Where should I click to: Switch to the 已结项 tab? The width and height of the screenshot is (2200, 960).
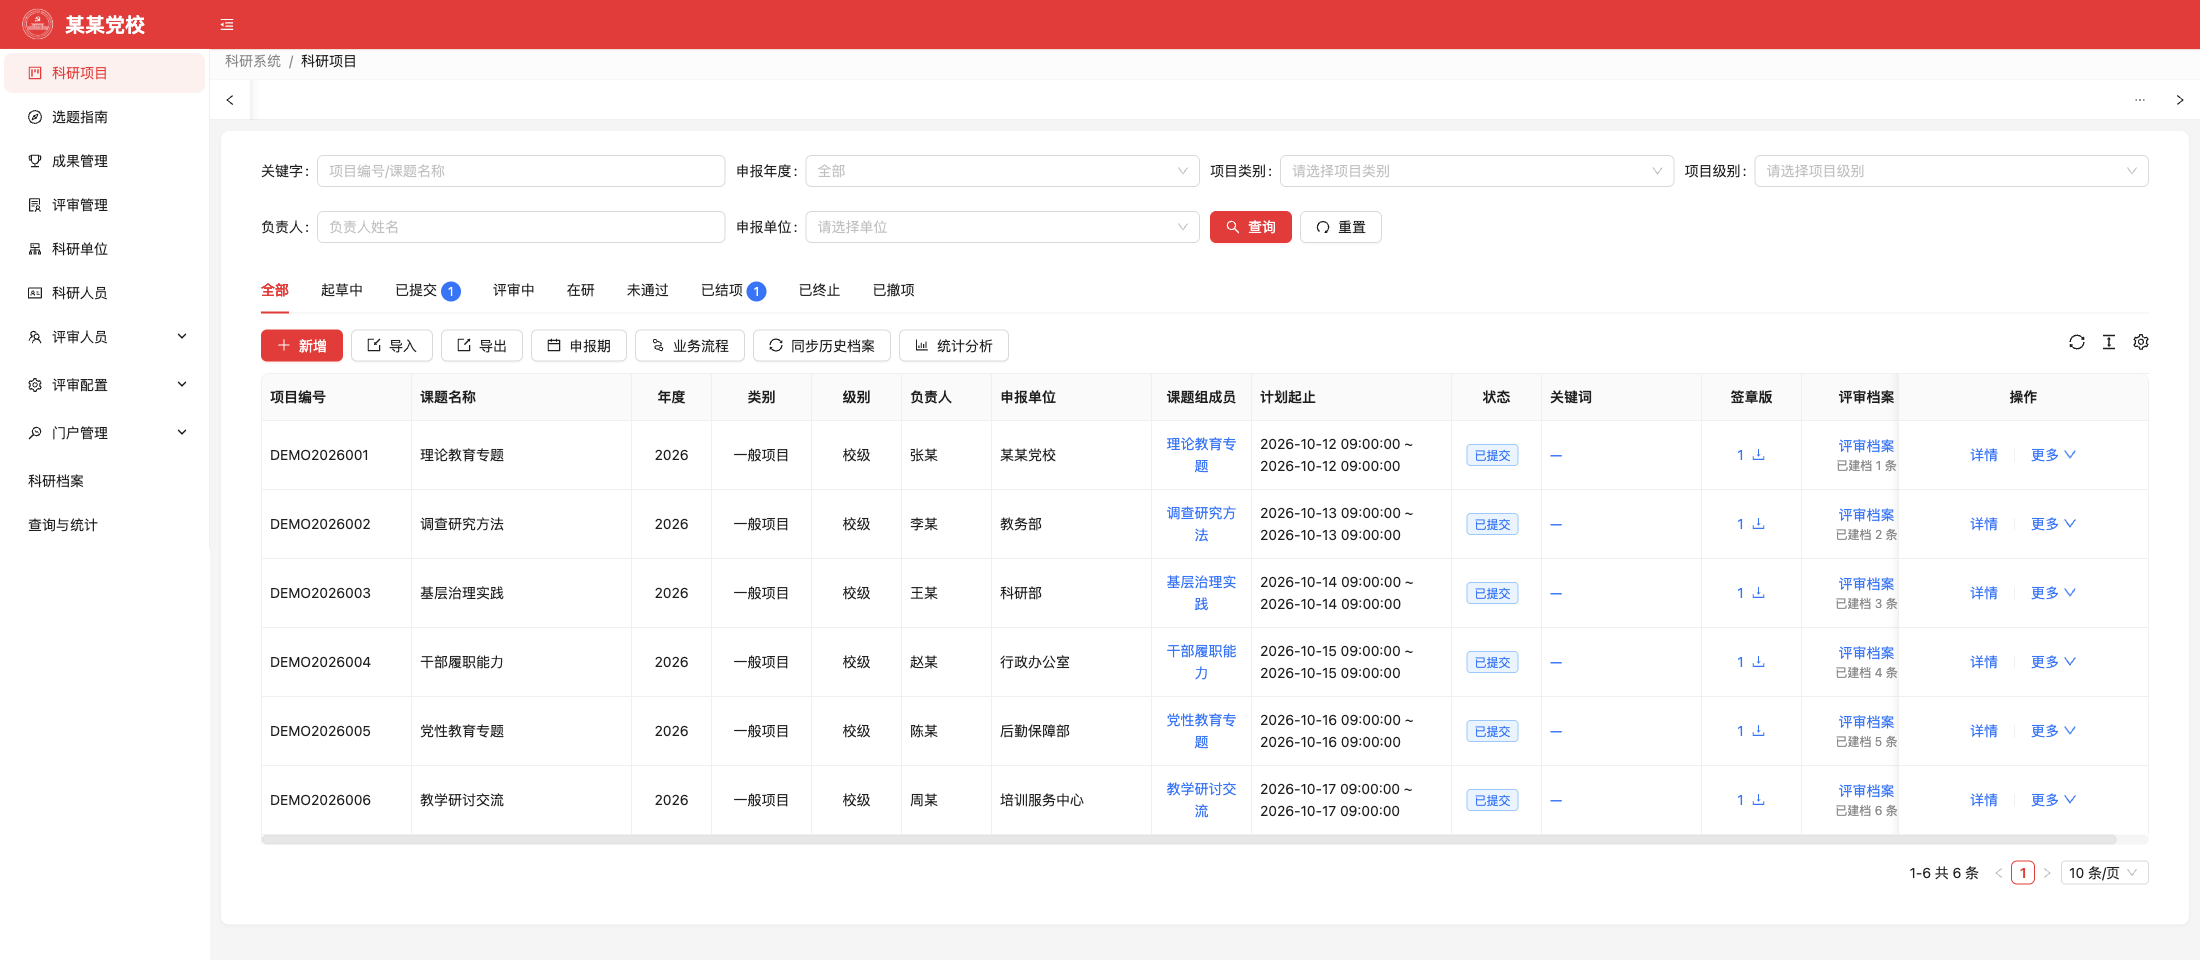[733, 290]
